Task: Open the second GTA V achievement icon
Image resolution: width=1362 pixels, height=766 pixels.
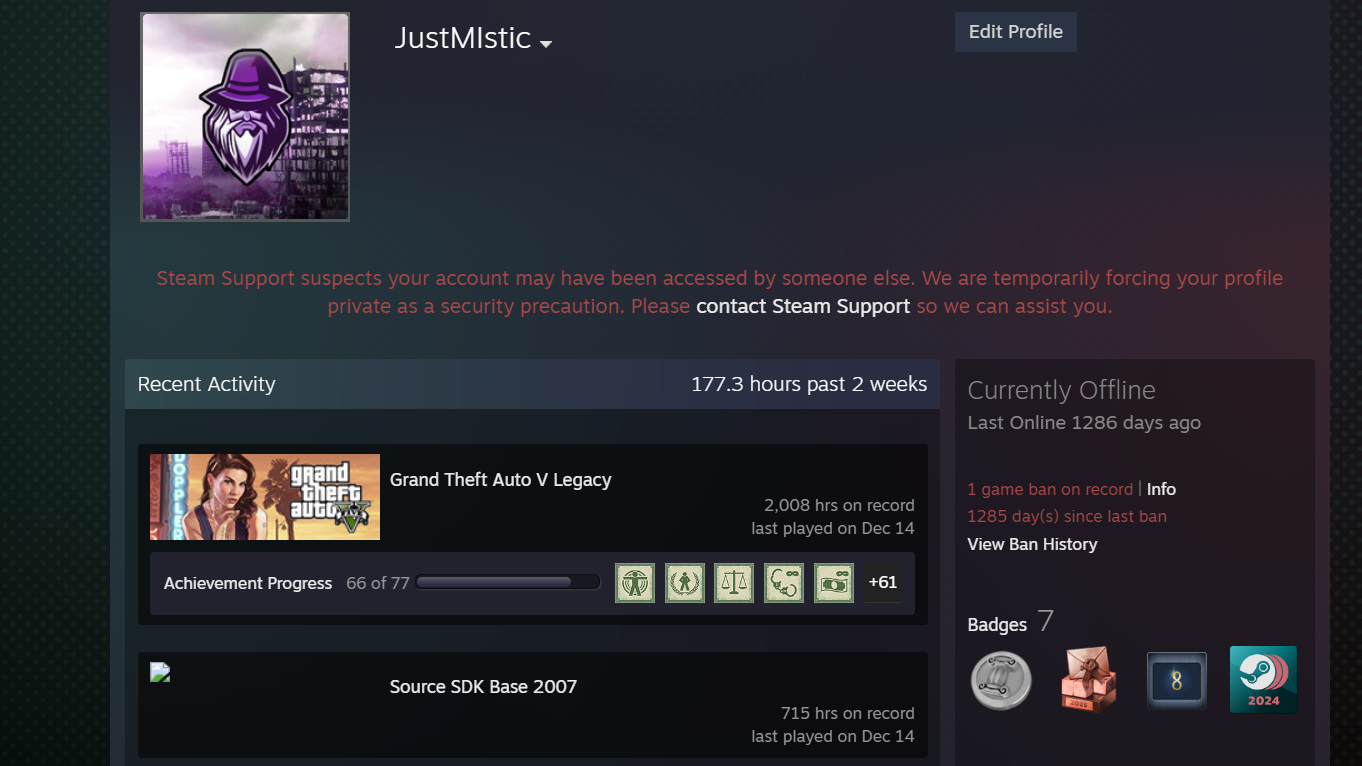Action: click(685, 583)
